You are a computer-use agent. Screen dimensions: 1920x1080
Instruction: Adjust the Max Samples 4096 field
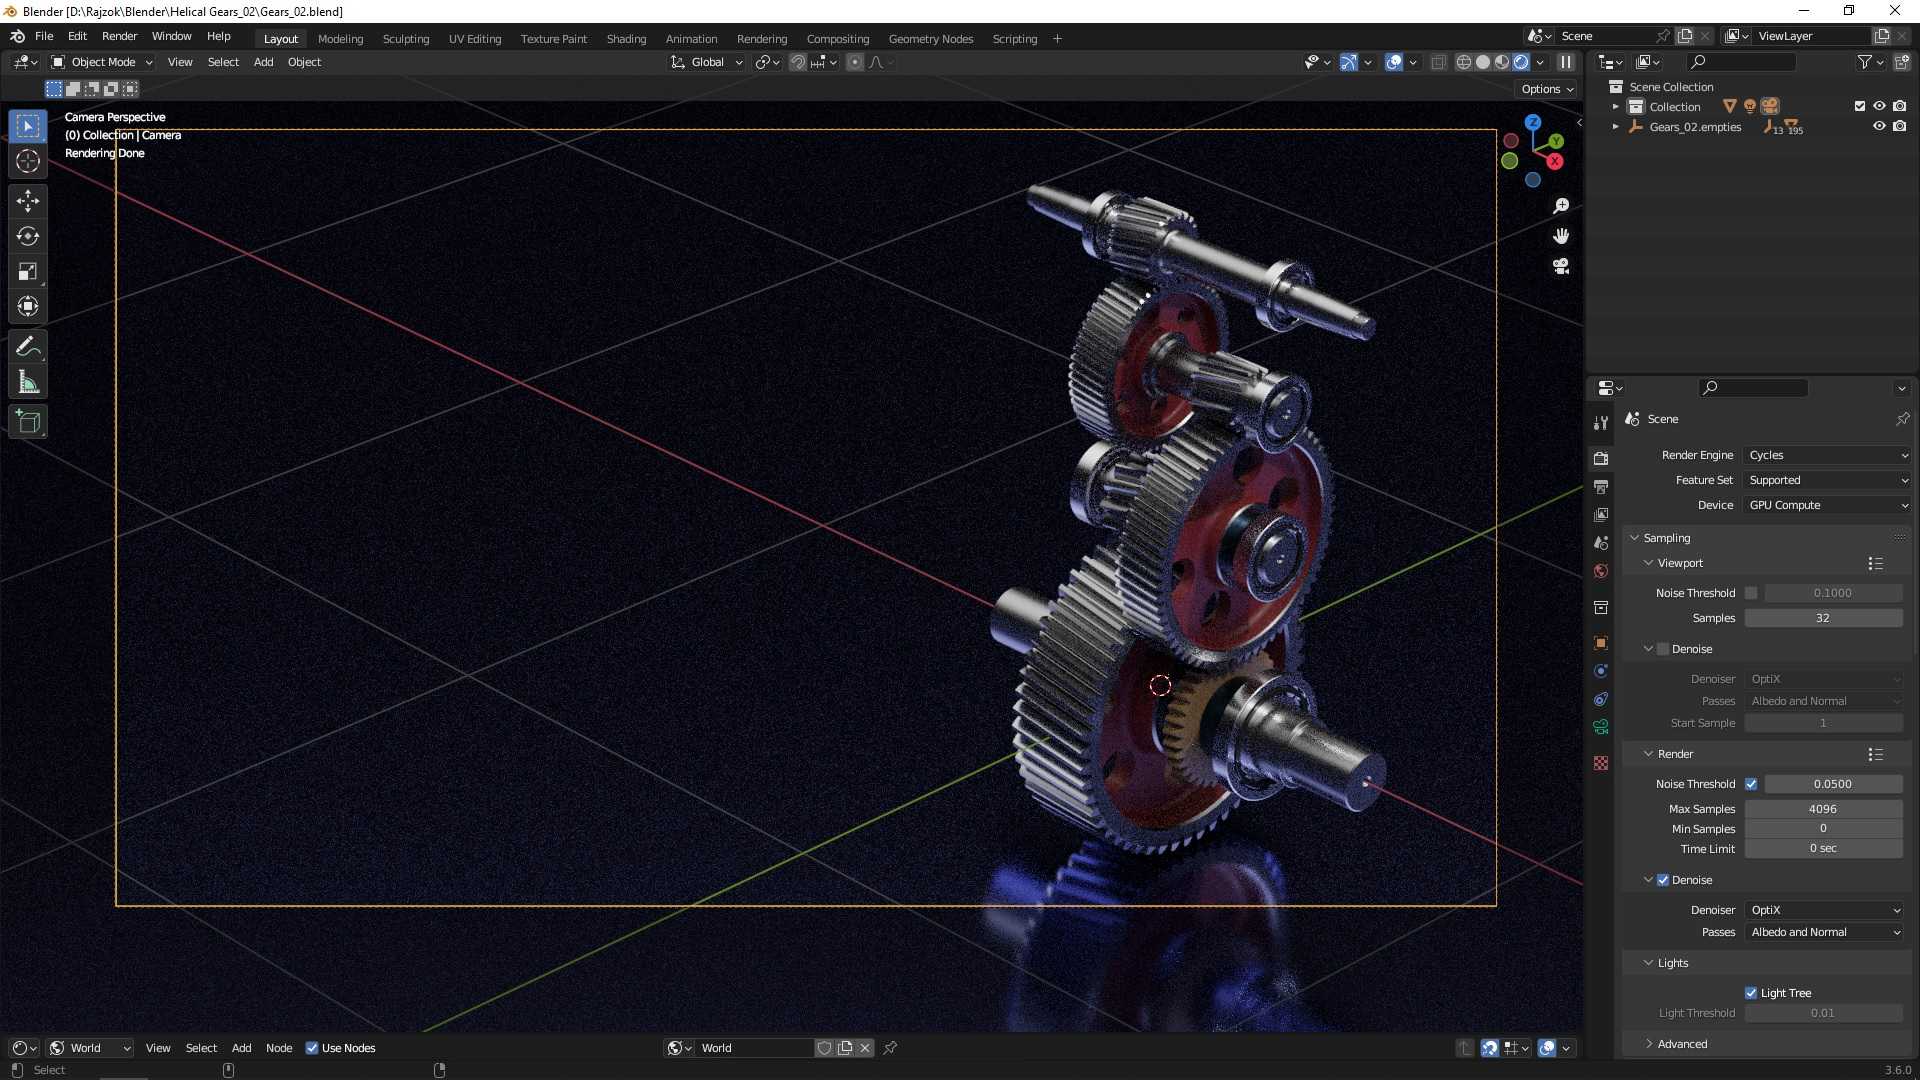(x=1823, y=809)
